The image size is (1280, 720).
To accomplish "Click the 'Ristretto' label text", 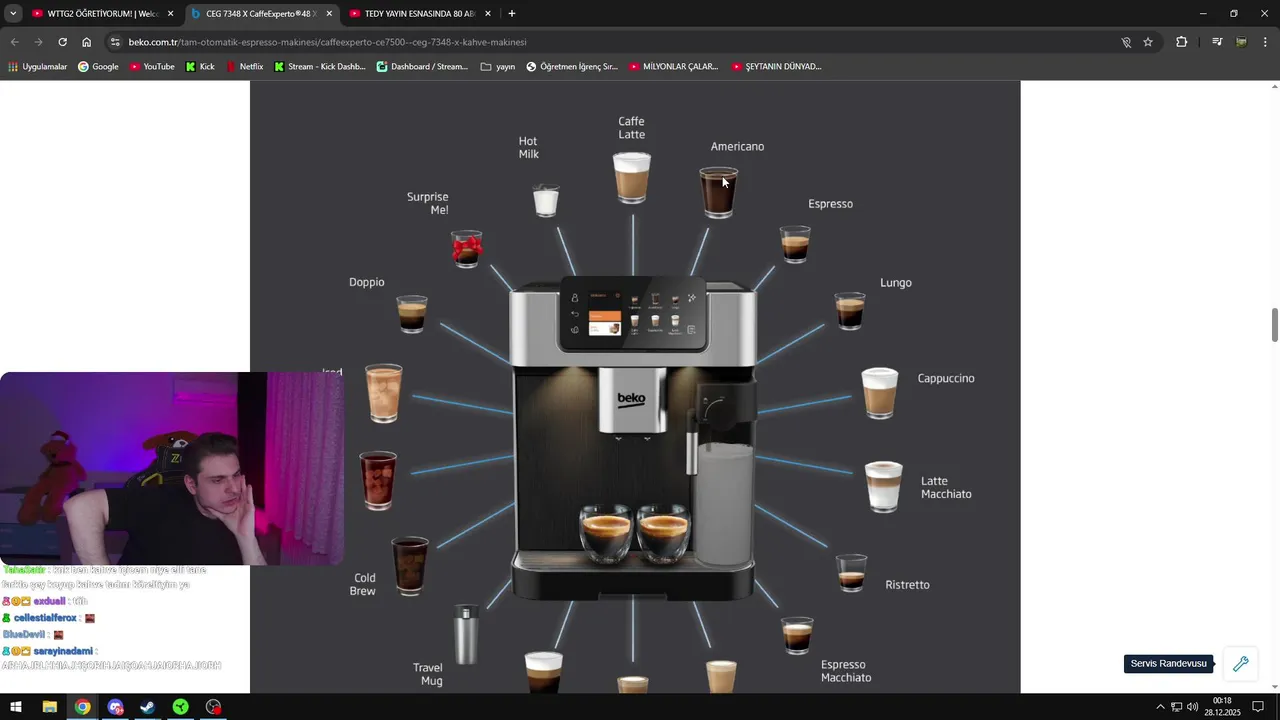I will (x=907, y=585).
